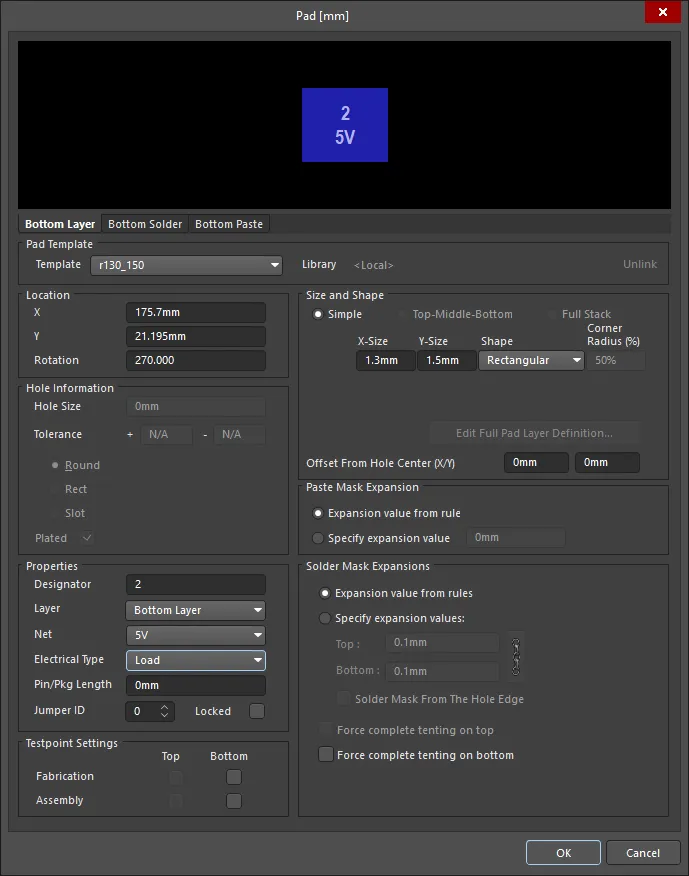The width and height of the screenshot is (689, 876).
Task: Click the solder mask Bottom expansion field
Action: pos(442,671)
